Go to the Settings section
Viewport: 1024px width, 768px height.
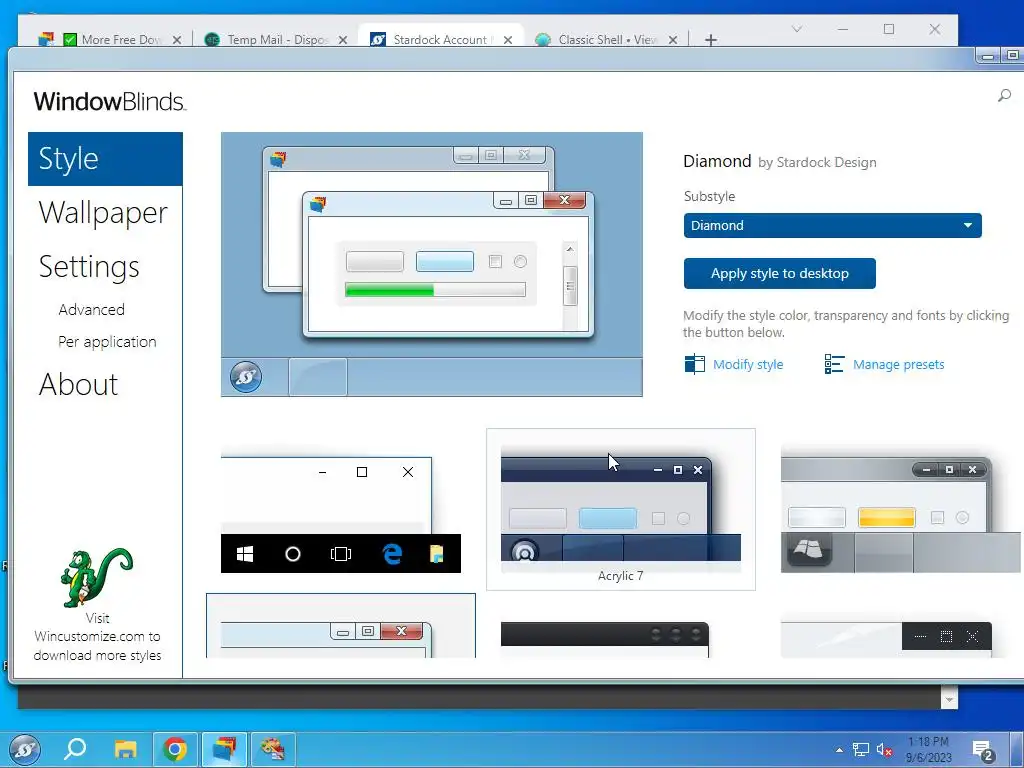tap(89, 266)
